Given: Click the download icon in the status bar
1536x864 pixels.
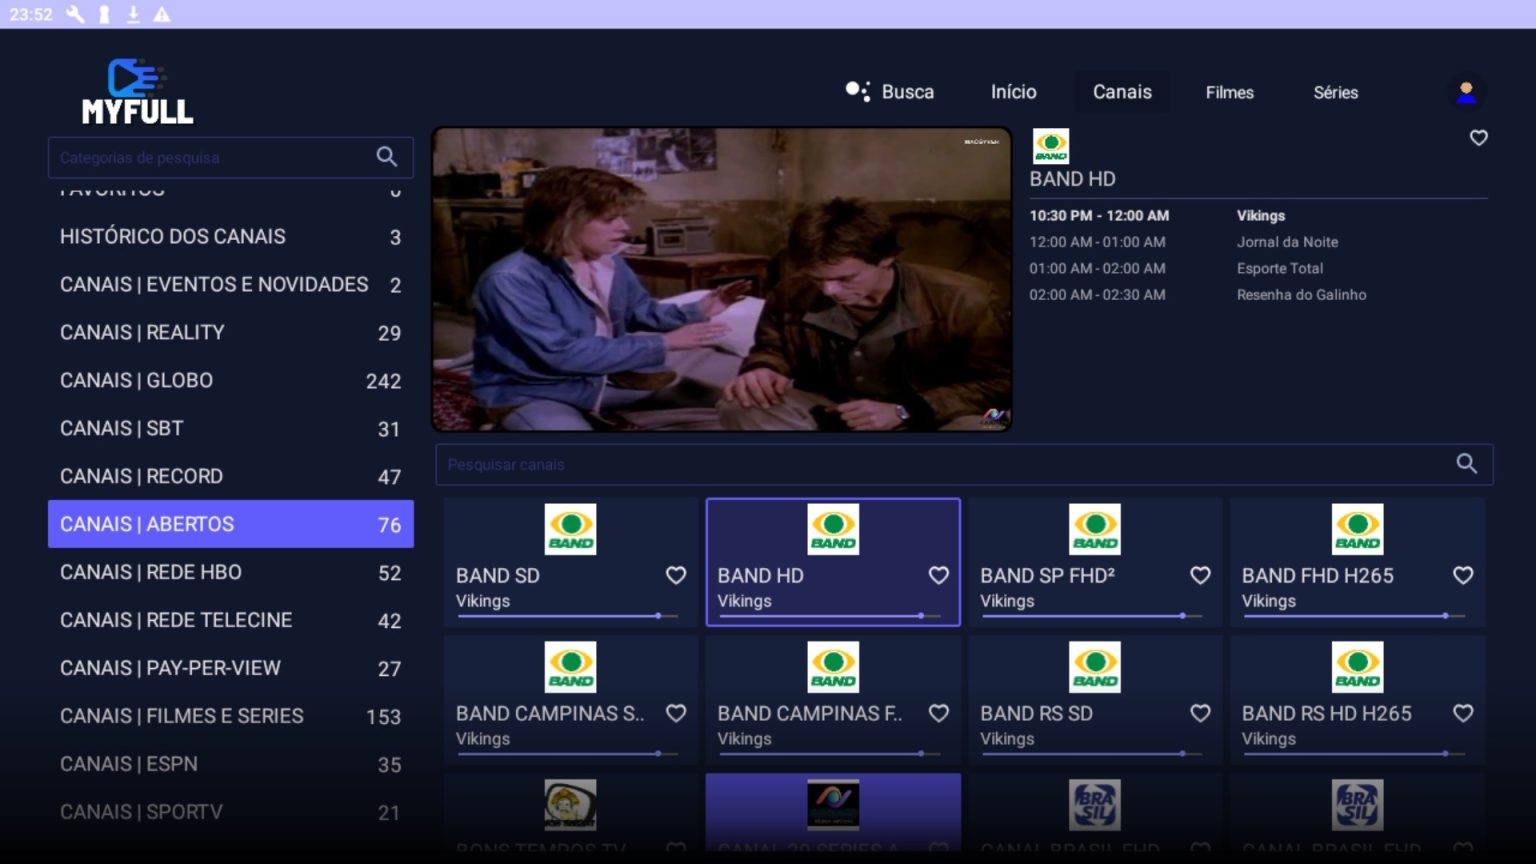Looking at the screenshot, I should coord(132,15).
